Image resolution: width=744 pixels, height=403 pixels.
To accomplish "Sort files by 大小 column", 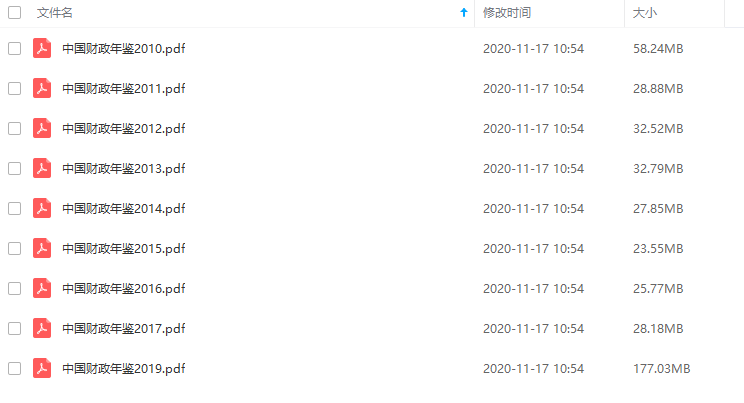I will click(x=645, y=13).
